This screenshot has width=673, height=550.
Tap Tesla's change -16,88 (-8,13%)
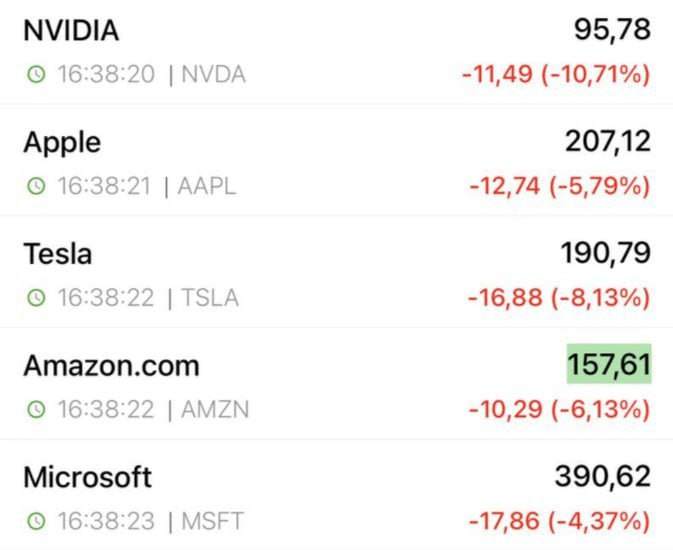[x=560, y=298]
